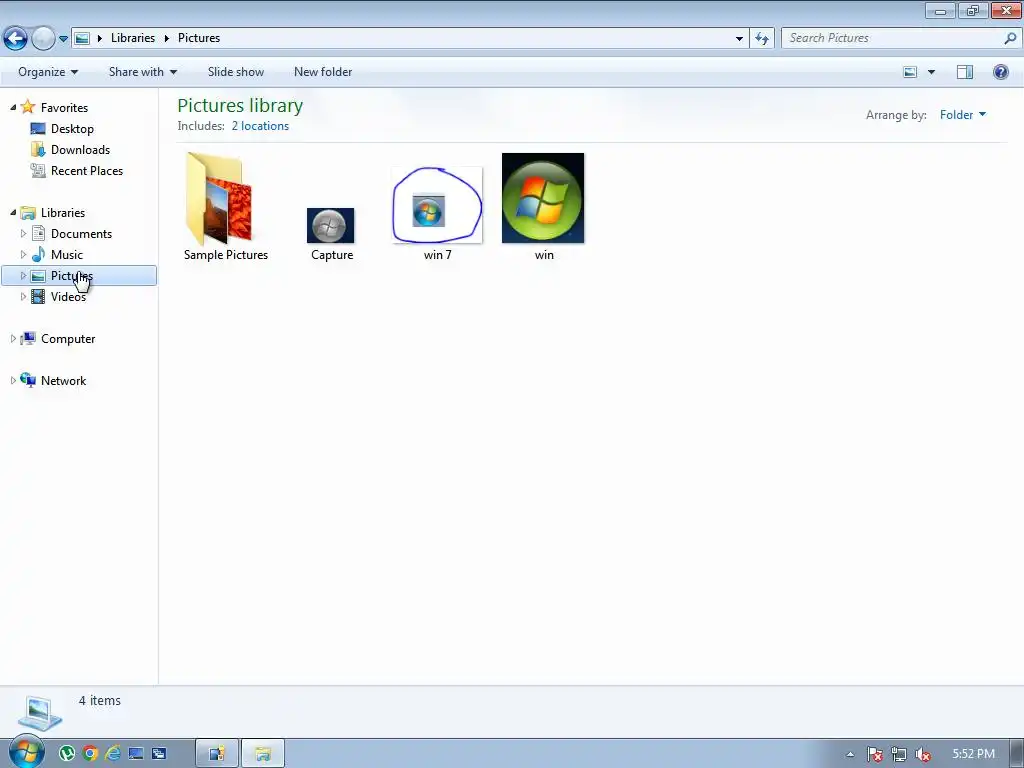
Task: Click the Pictures breadcrumb in address bar
Action: click(x=199, y=38)
